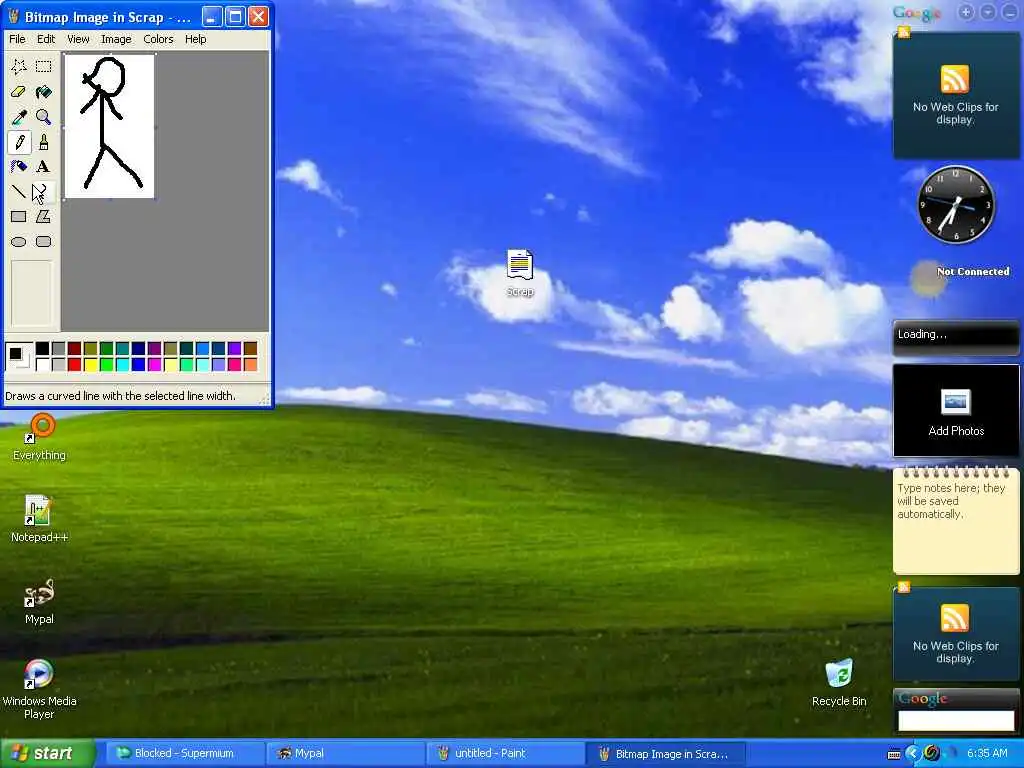
Task: Pick the white palette swatch
Action: point(42,364)
